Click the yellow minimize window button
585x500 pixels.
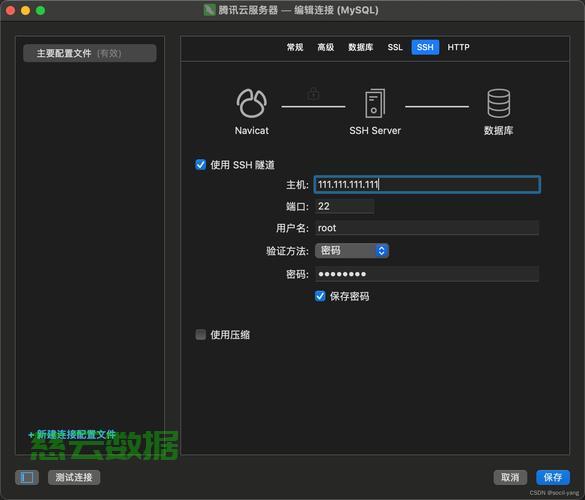click(25, 10)
